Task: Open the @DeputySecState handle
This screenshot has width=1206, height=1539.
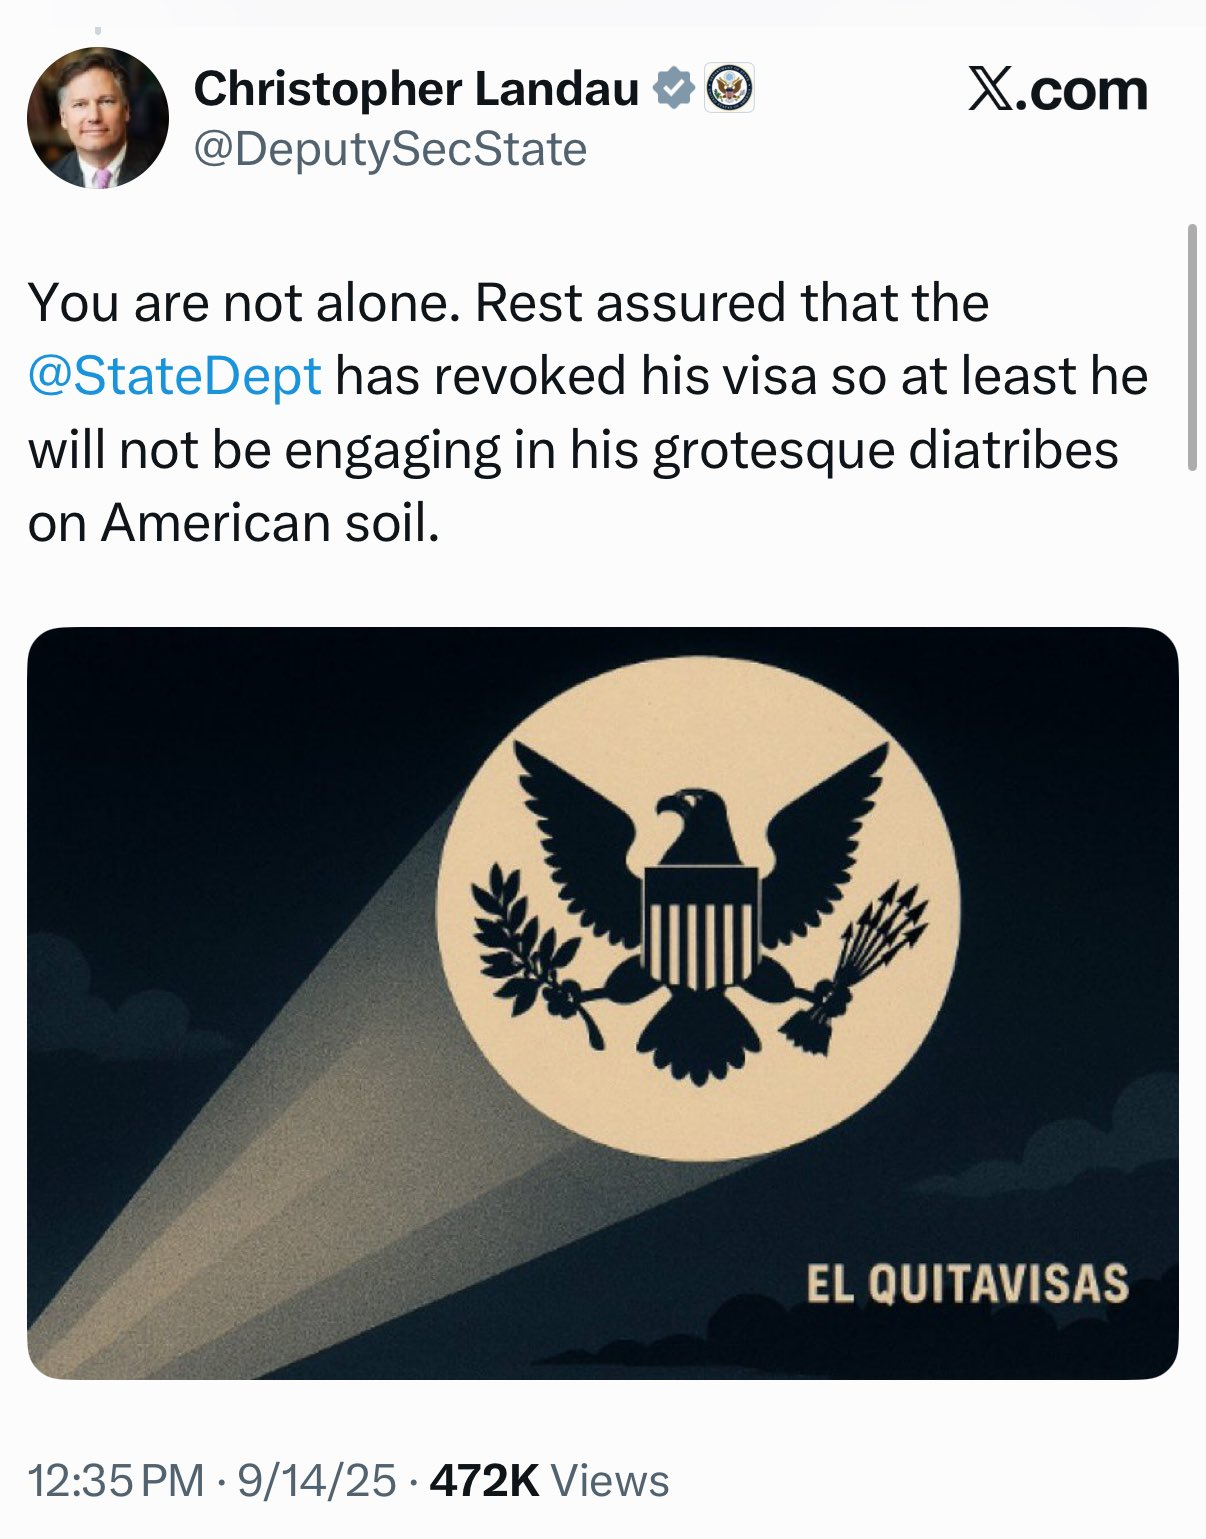Action: [390, 150]
